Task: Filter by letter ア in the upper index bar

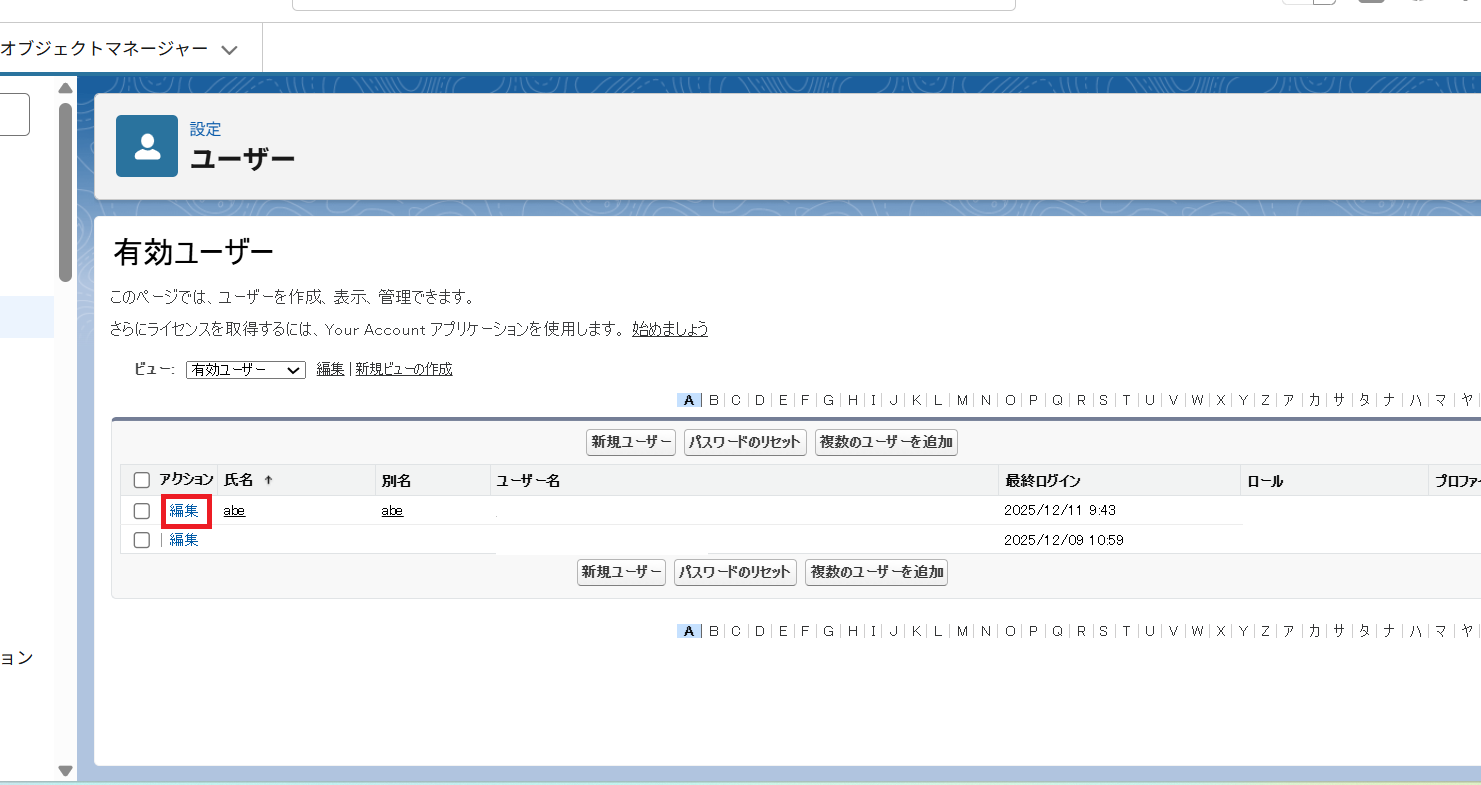Action: pos(1289,400)
